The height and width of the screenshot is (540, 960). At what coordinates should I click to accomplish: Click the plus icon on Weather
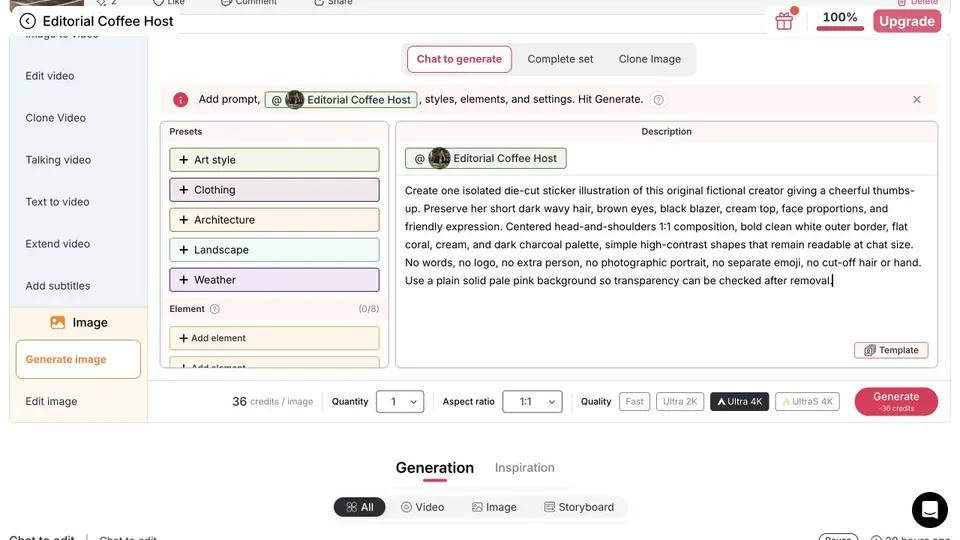pos(183,280)
